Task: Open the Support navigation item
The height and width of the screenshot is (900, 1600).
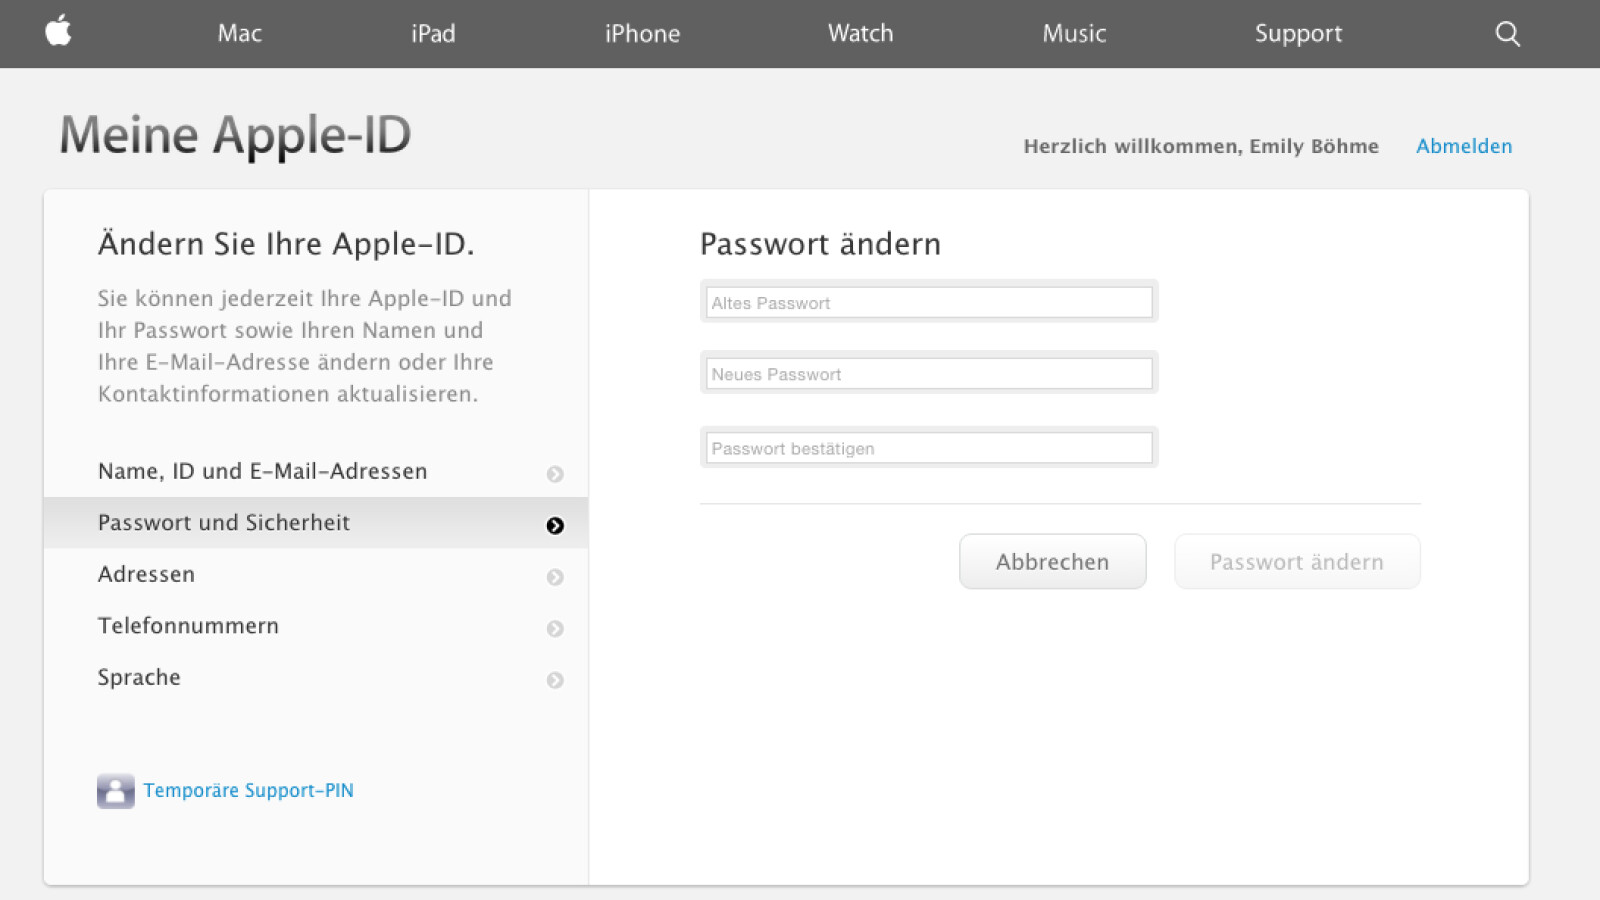Action: coord(1298,34)
